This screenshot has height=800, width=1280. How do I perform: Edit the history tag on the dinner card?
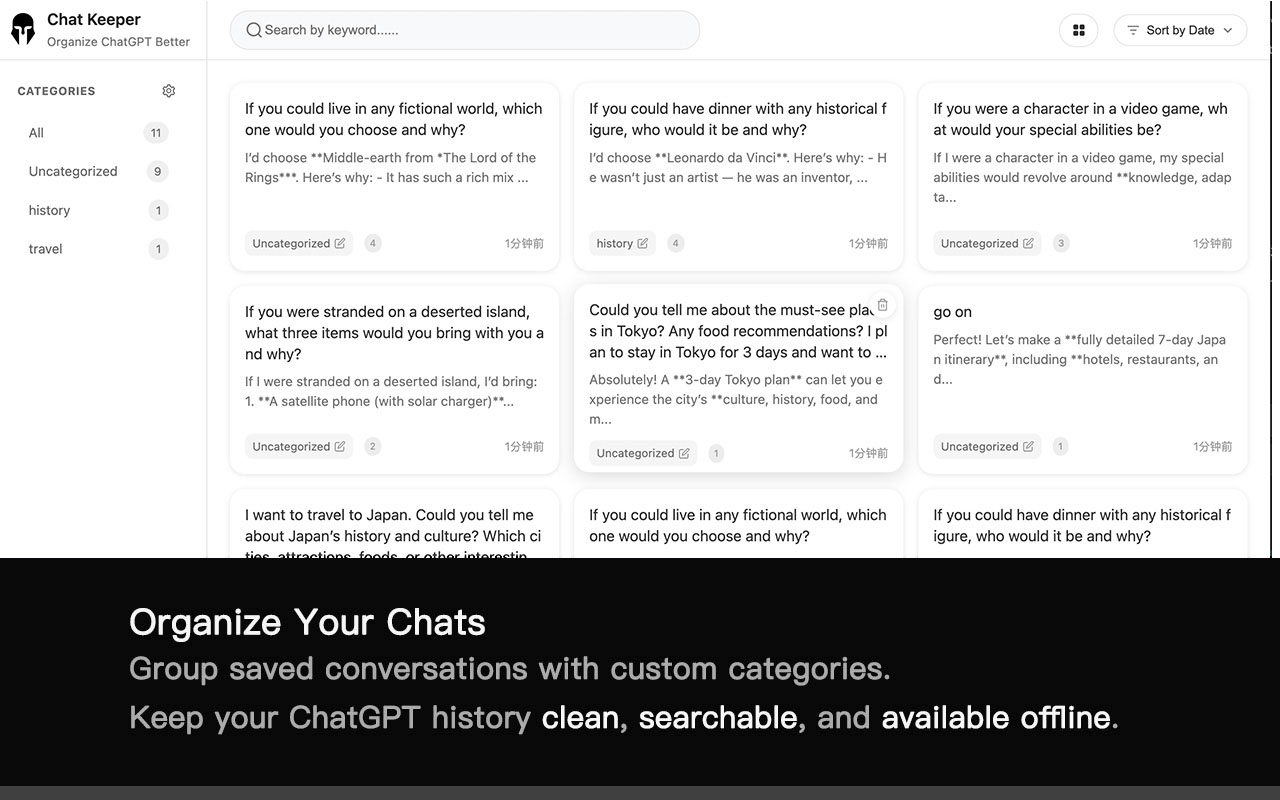click(x=641, y=243)
